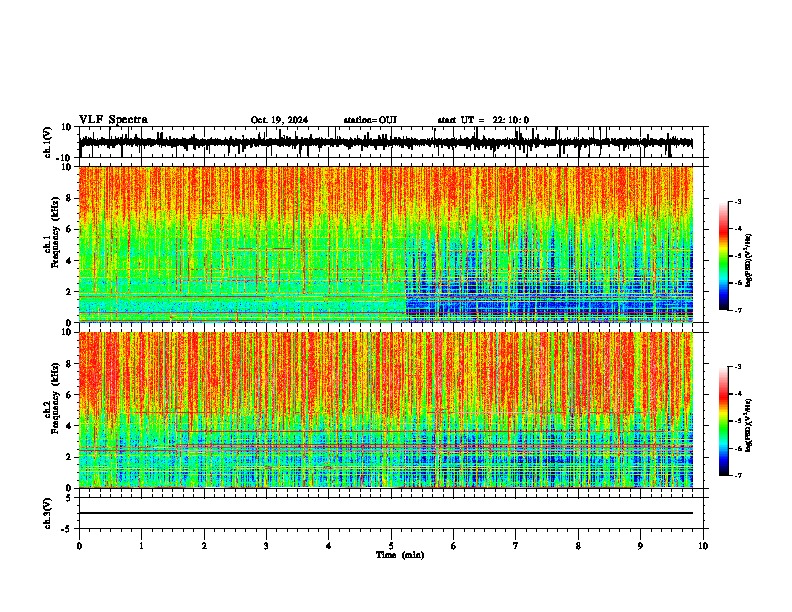Click the "3" tick on Time axis
This screenshot has width=792, height=612.
click(x=266, y=546)
